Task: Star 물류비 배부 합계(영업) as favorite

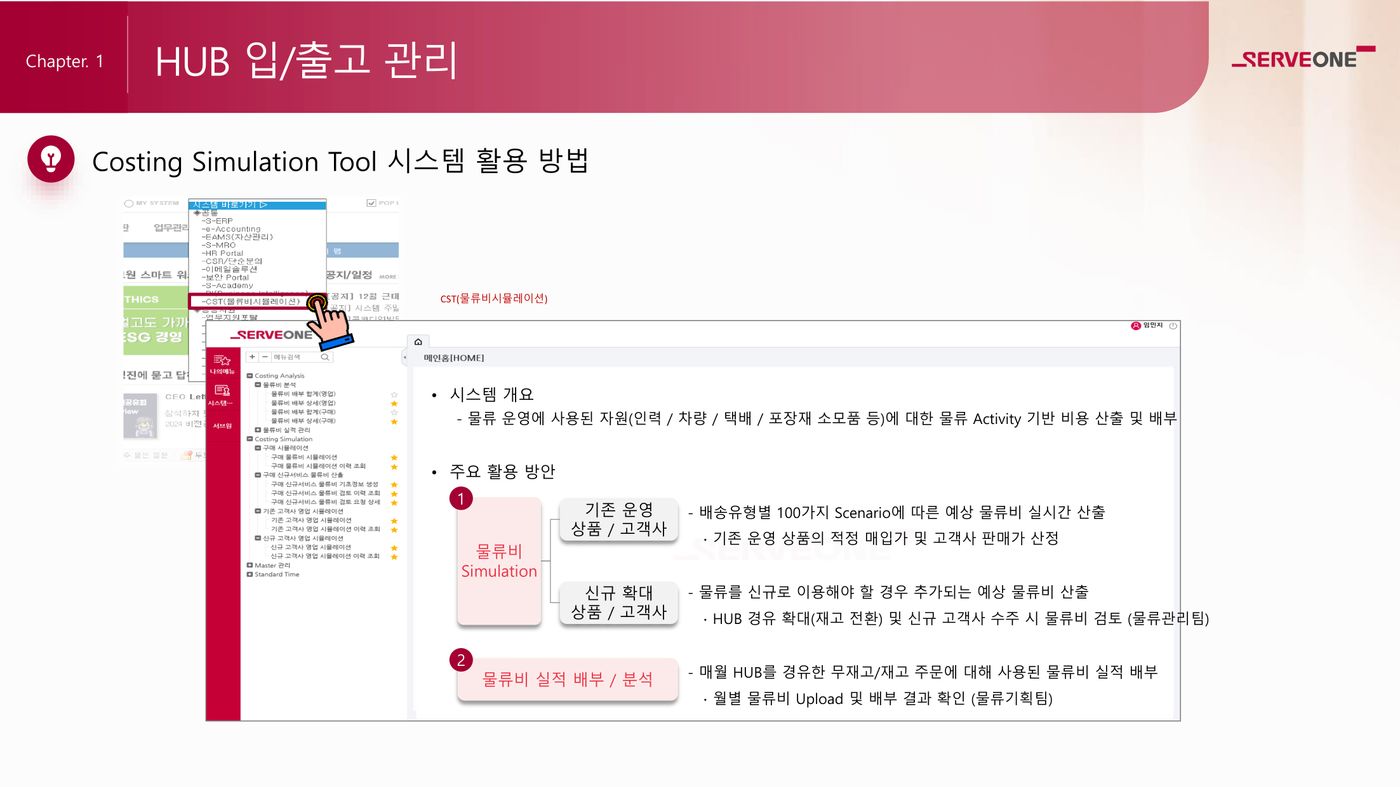Action: point(394,394)
